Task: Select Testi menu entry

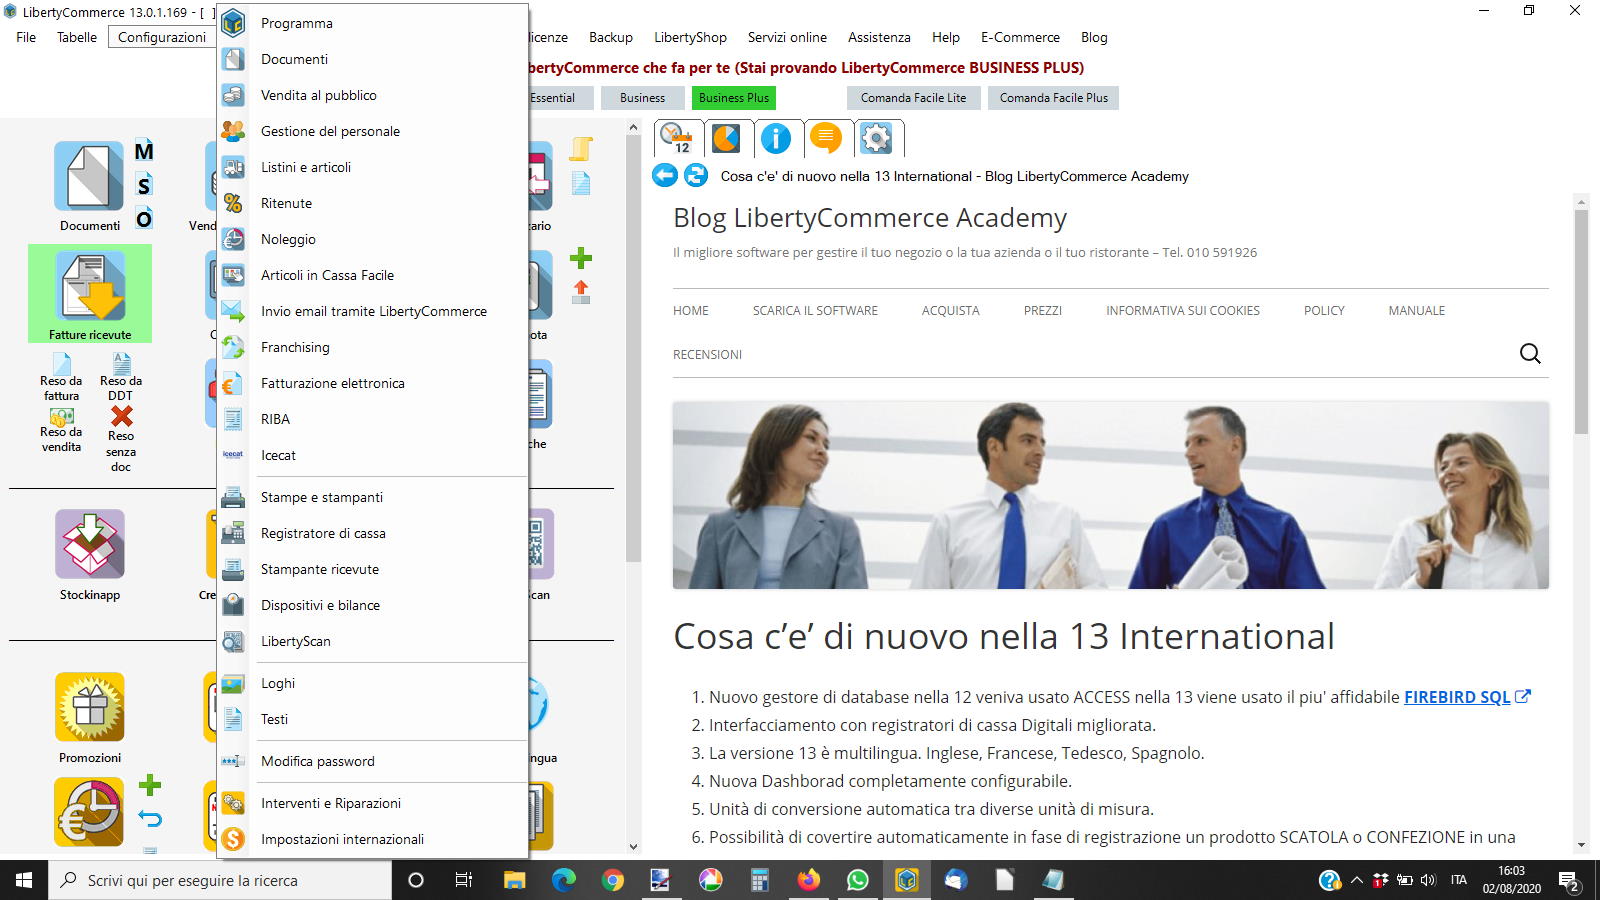Action: (x=372, y=719)
